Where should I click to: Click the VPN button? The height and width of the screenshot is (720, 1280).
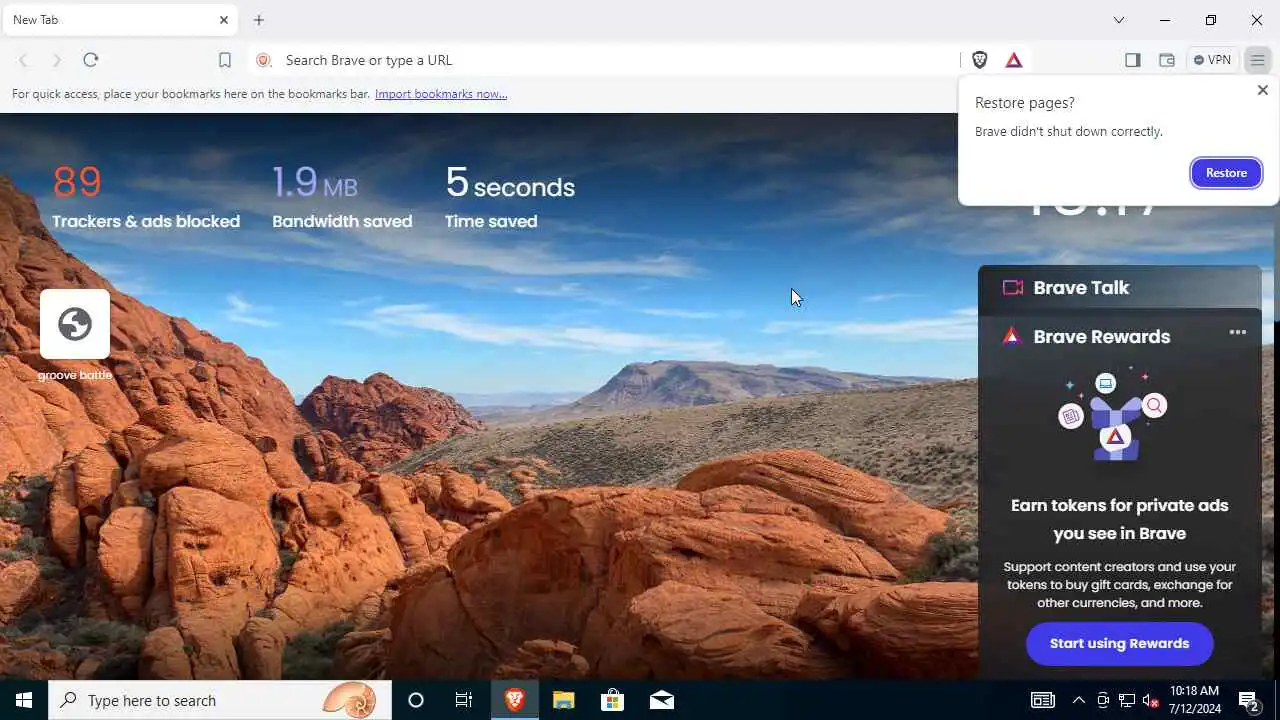coord(1212,60)
